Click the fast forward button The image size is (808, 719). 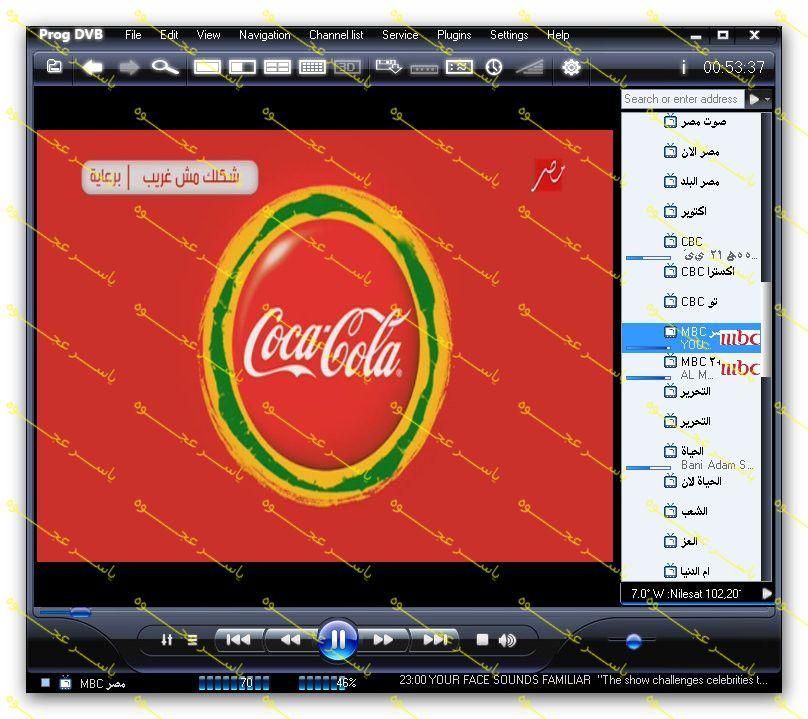[x=383, y=640]
